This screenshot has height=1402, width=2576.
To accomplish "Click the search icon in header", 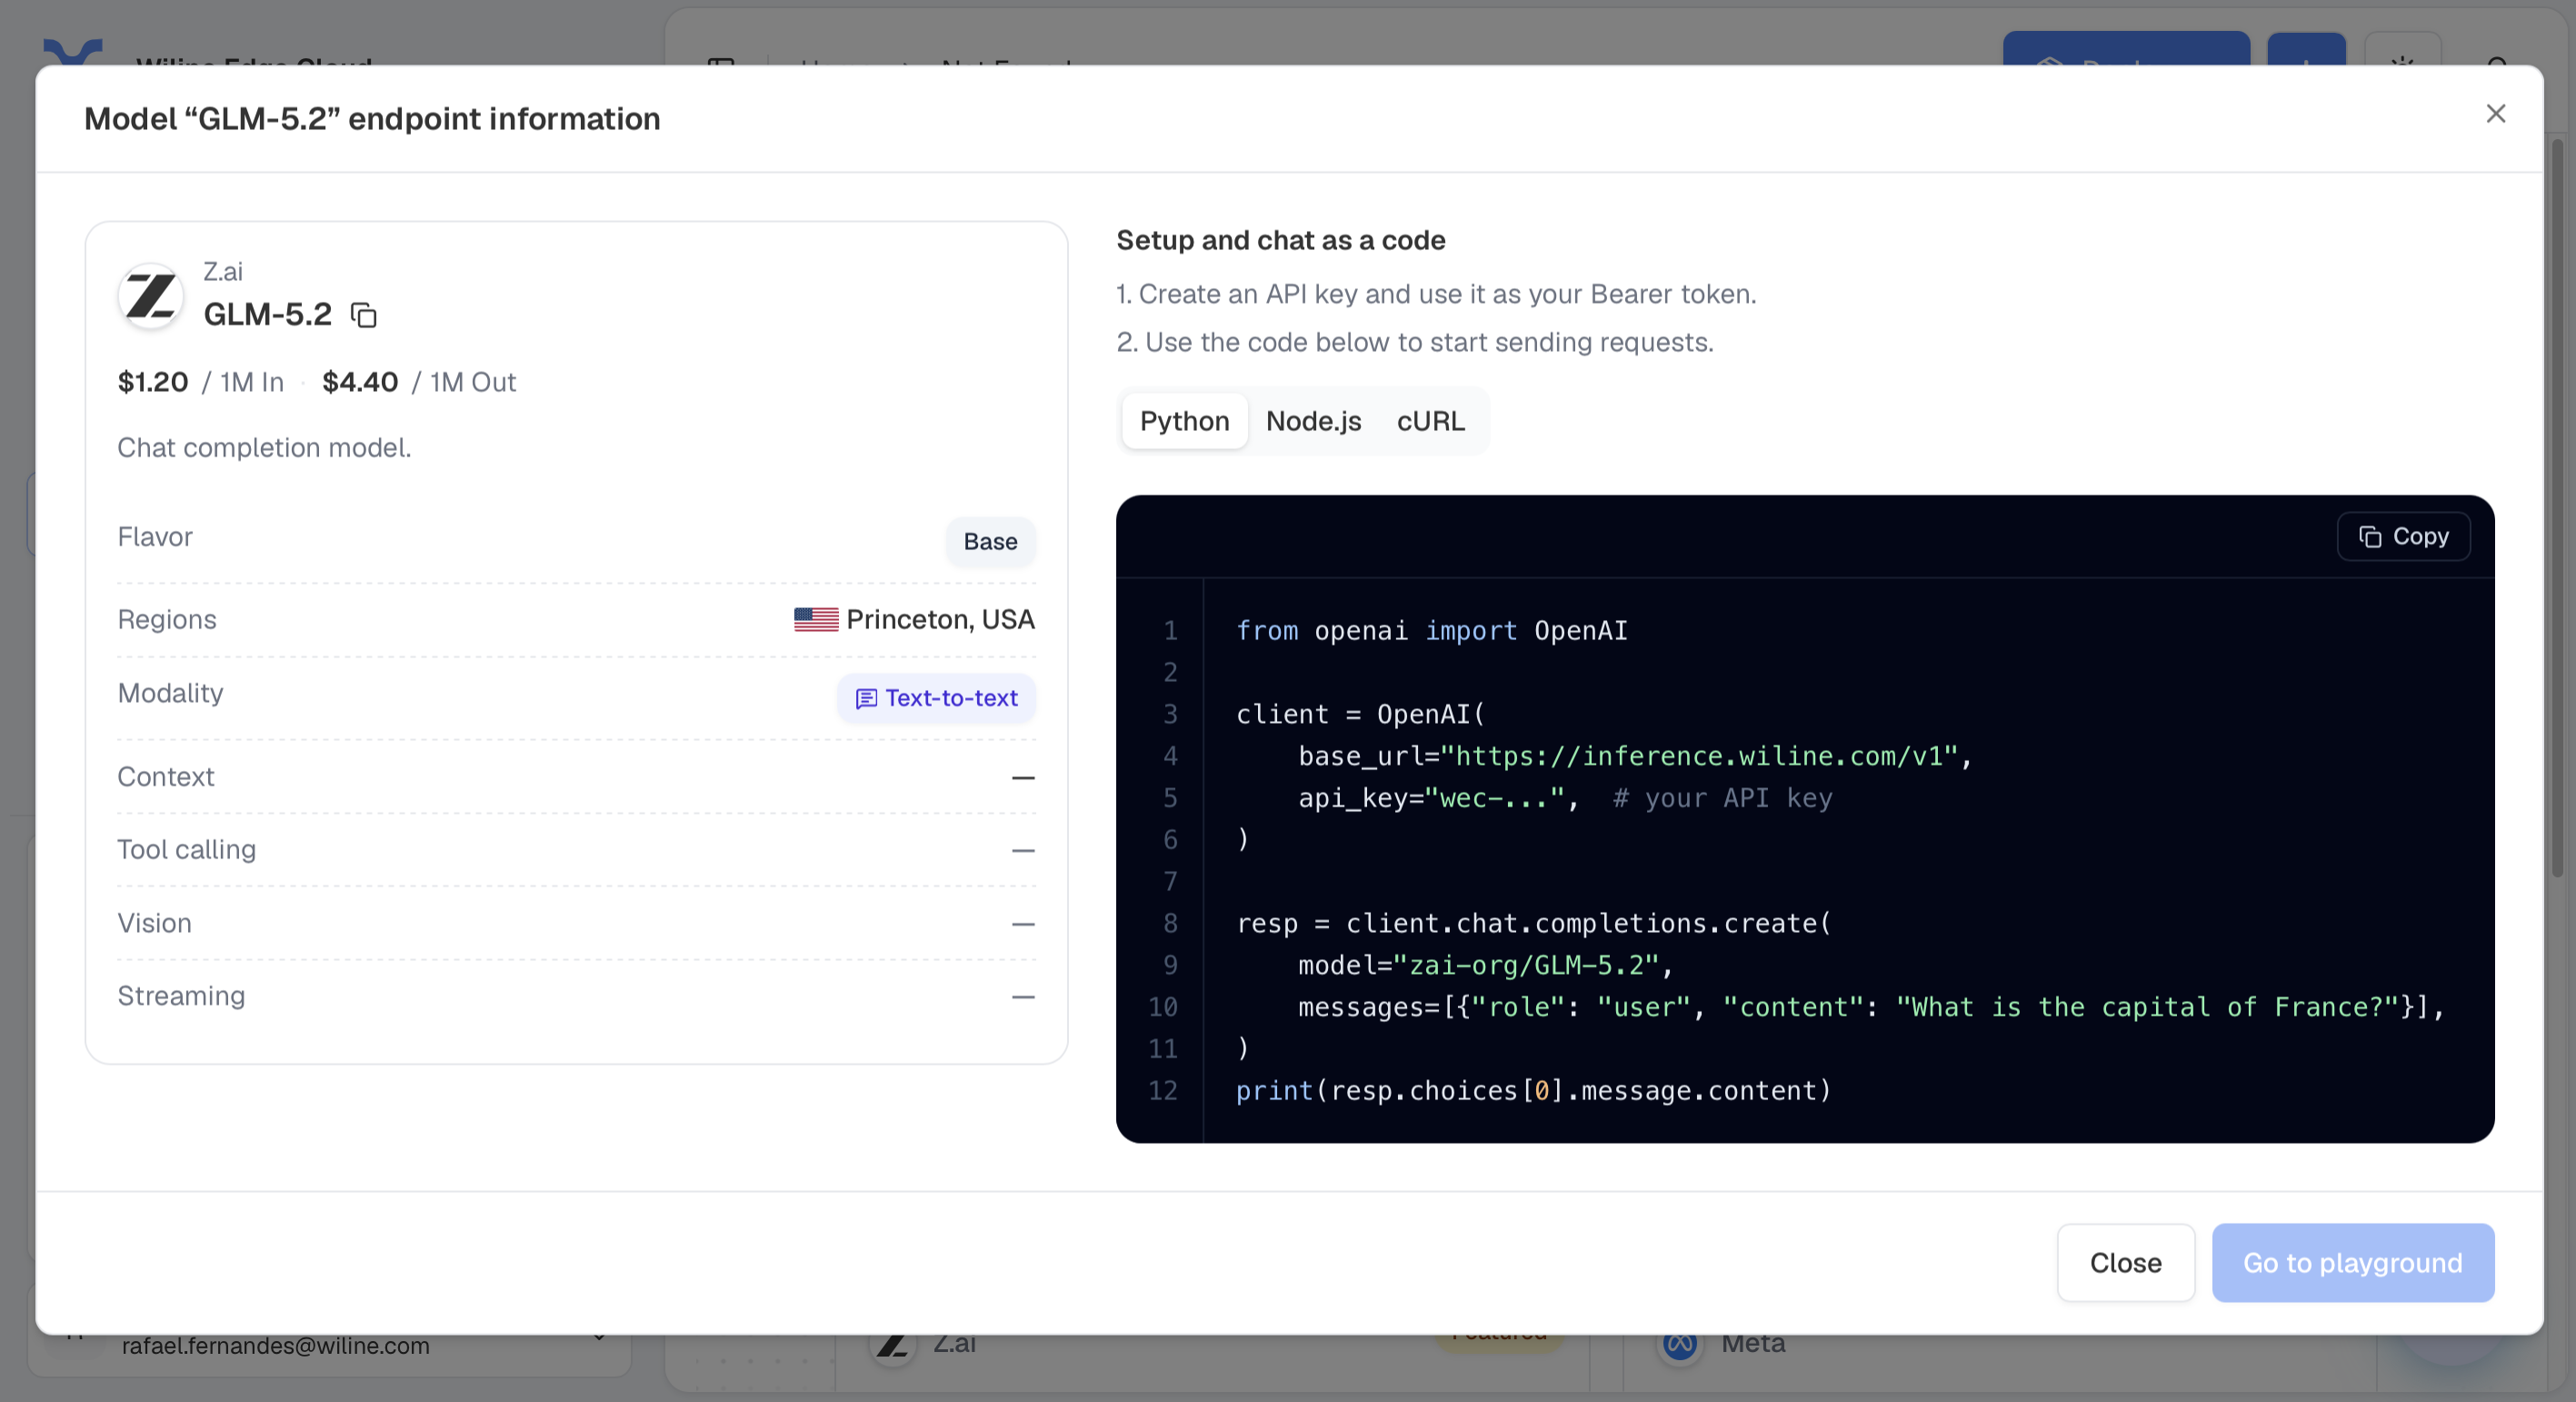I will (x=2497, y=60).
